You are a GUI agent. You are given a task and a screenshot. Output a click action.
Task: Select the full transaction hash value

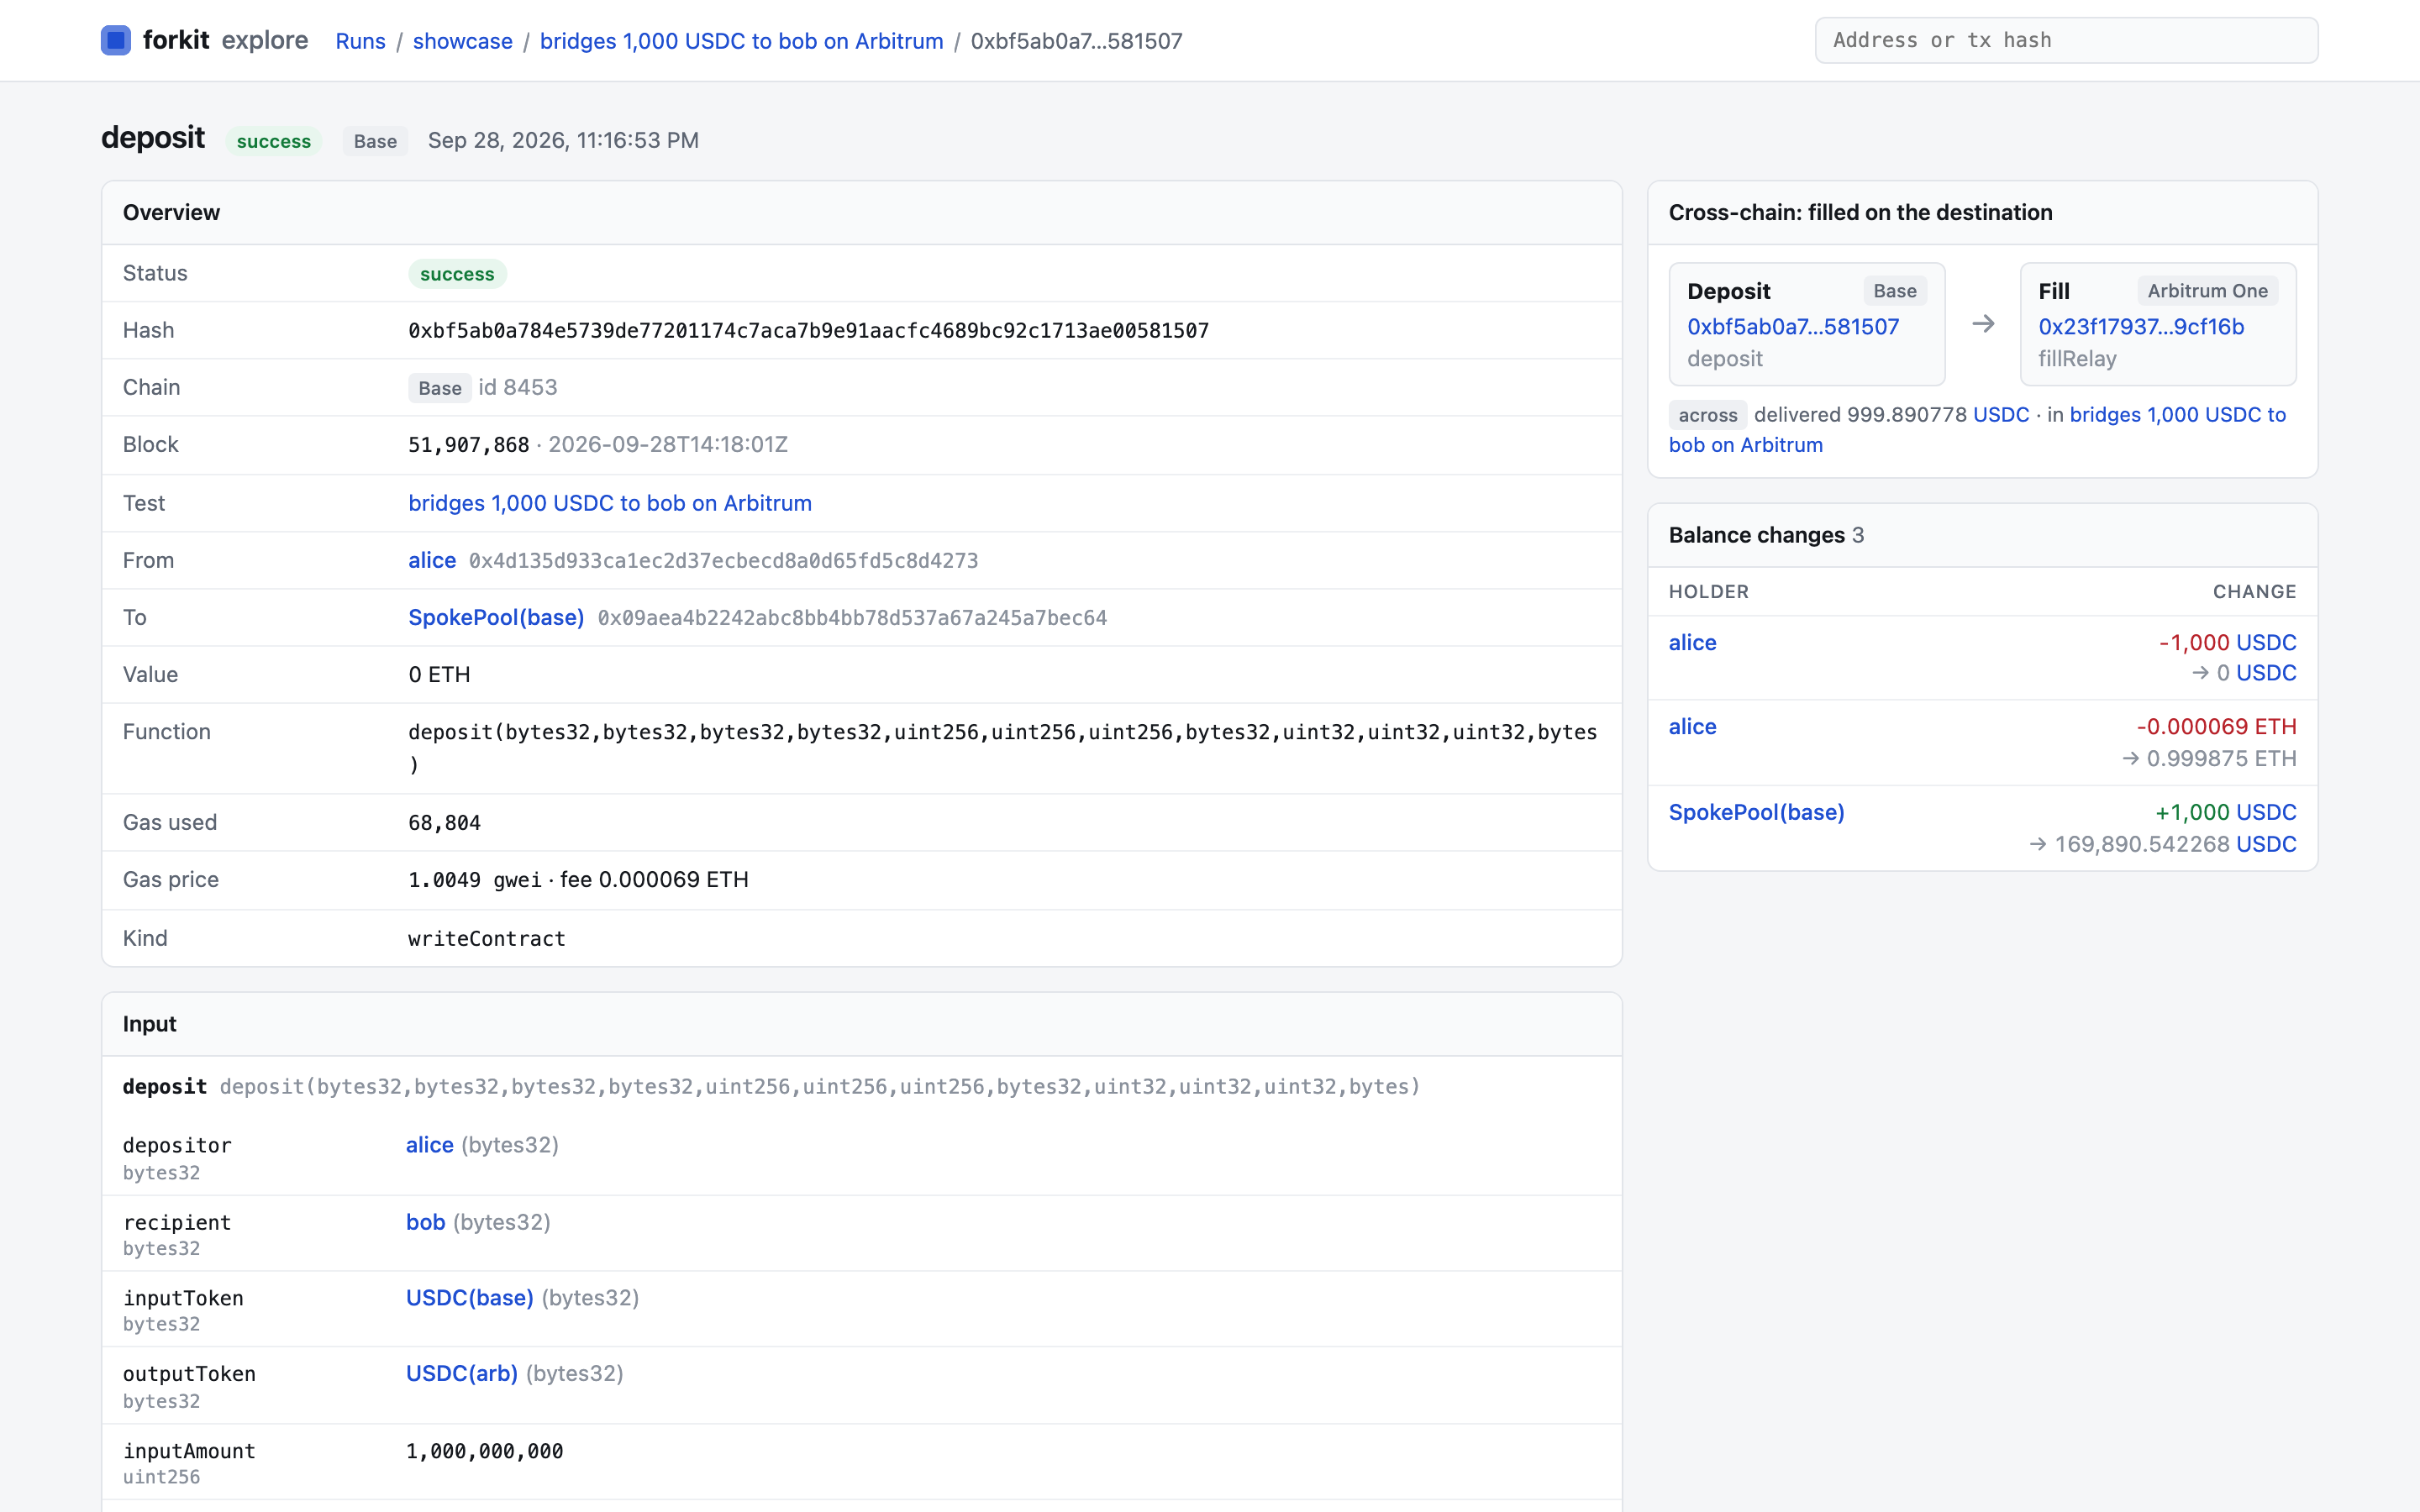[x=808, y=330]
